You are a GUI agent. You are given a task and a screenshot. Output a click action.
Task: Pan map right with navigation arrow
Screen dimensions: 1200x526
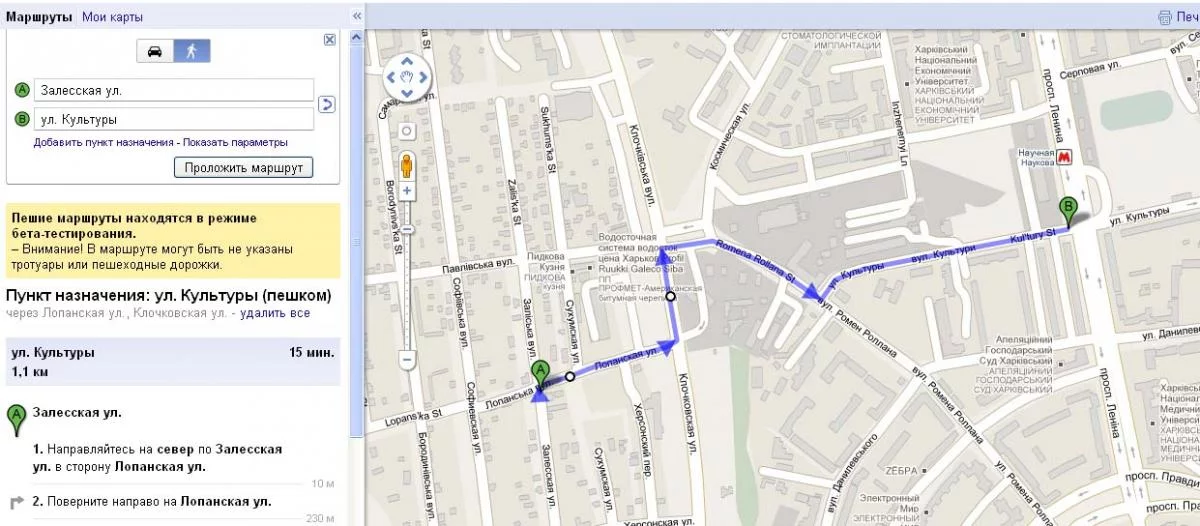[x=425, y=75]
